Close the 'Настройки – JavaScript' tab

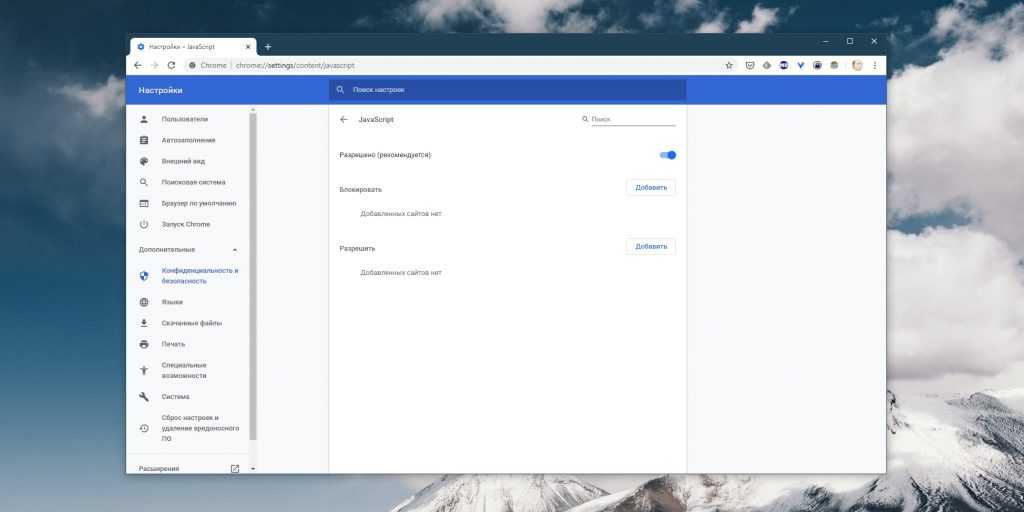click(248, 46)
